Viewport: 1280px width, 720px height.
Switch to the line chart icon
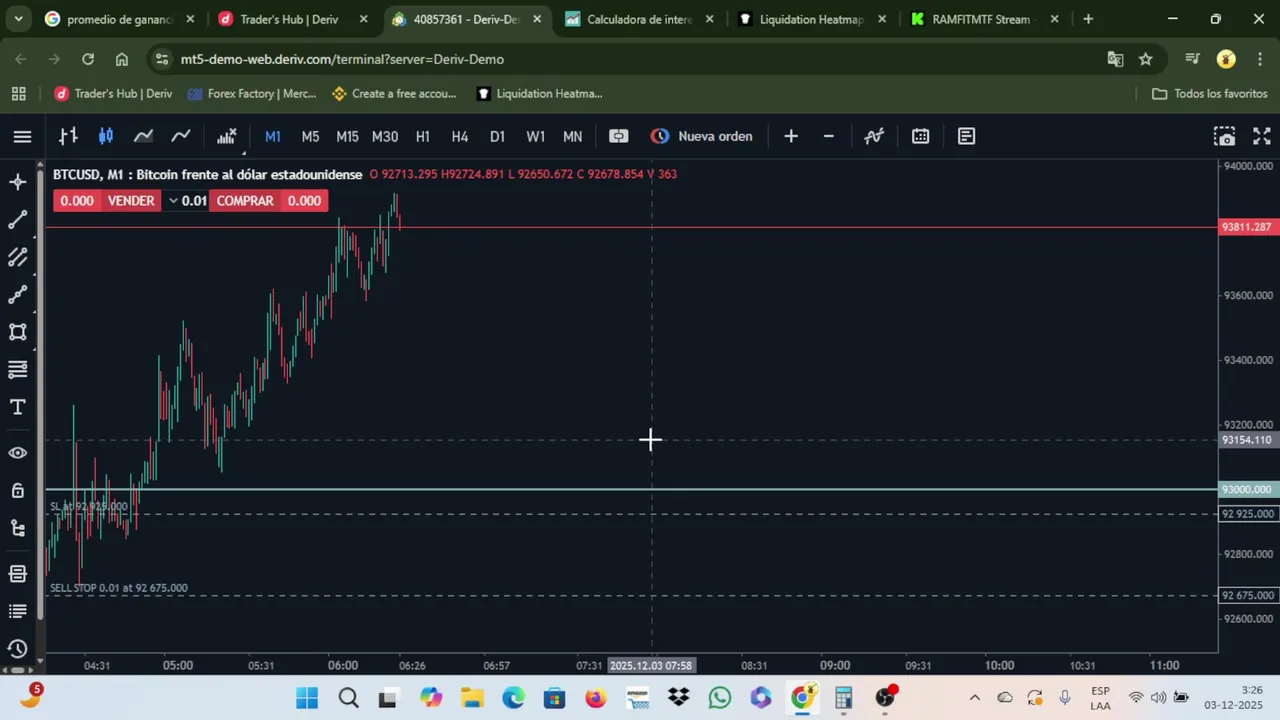[x=143, y=136]
